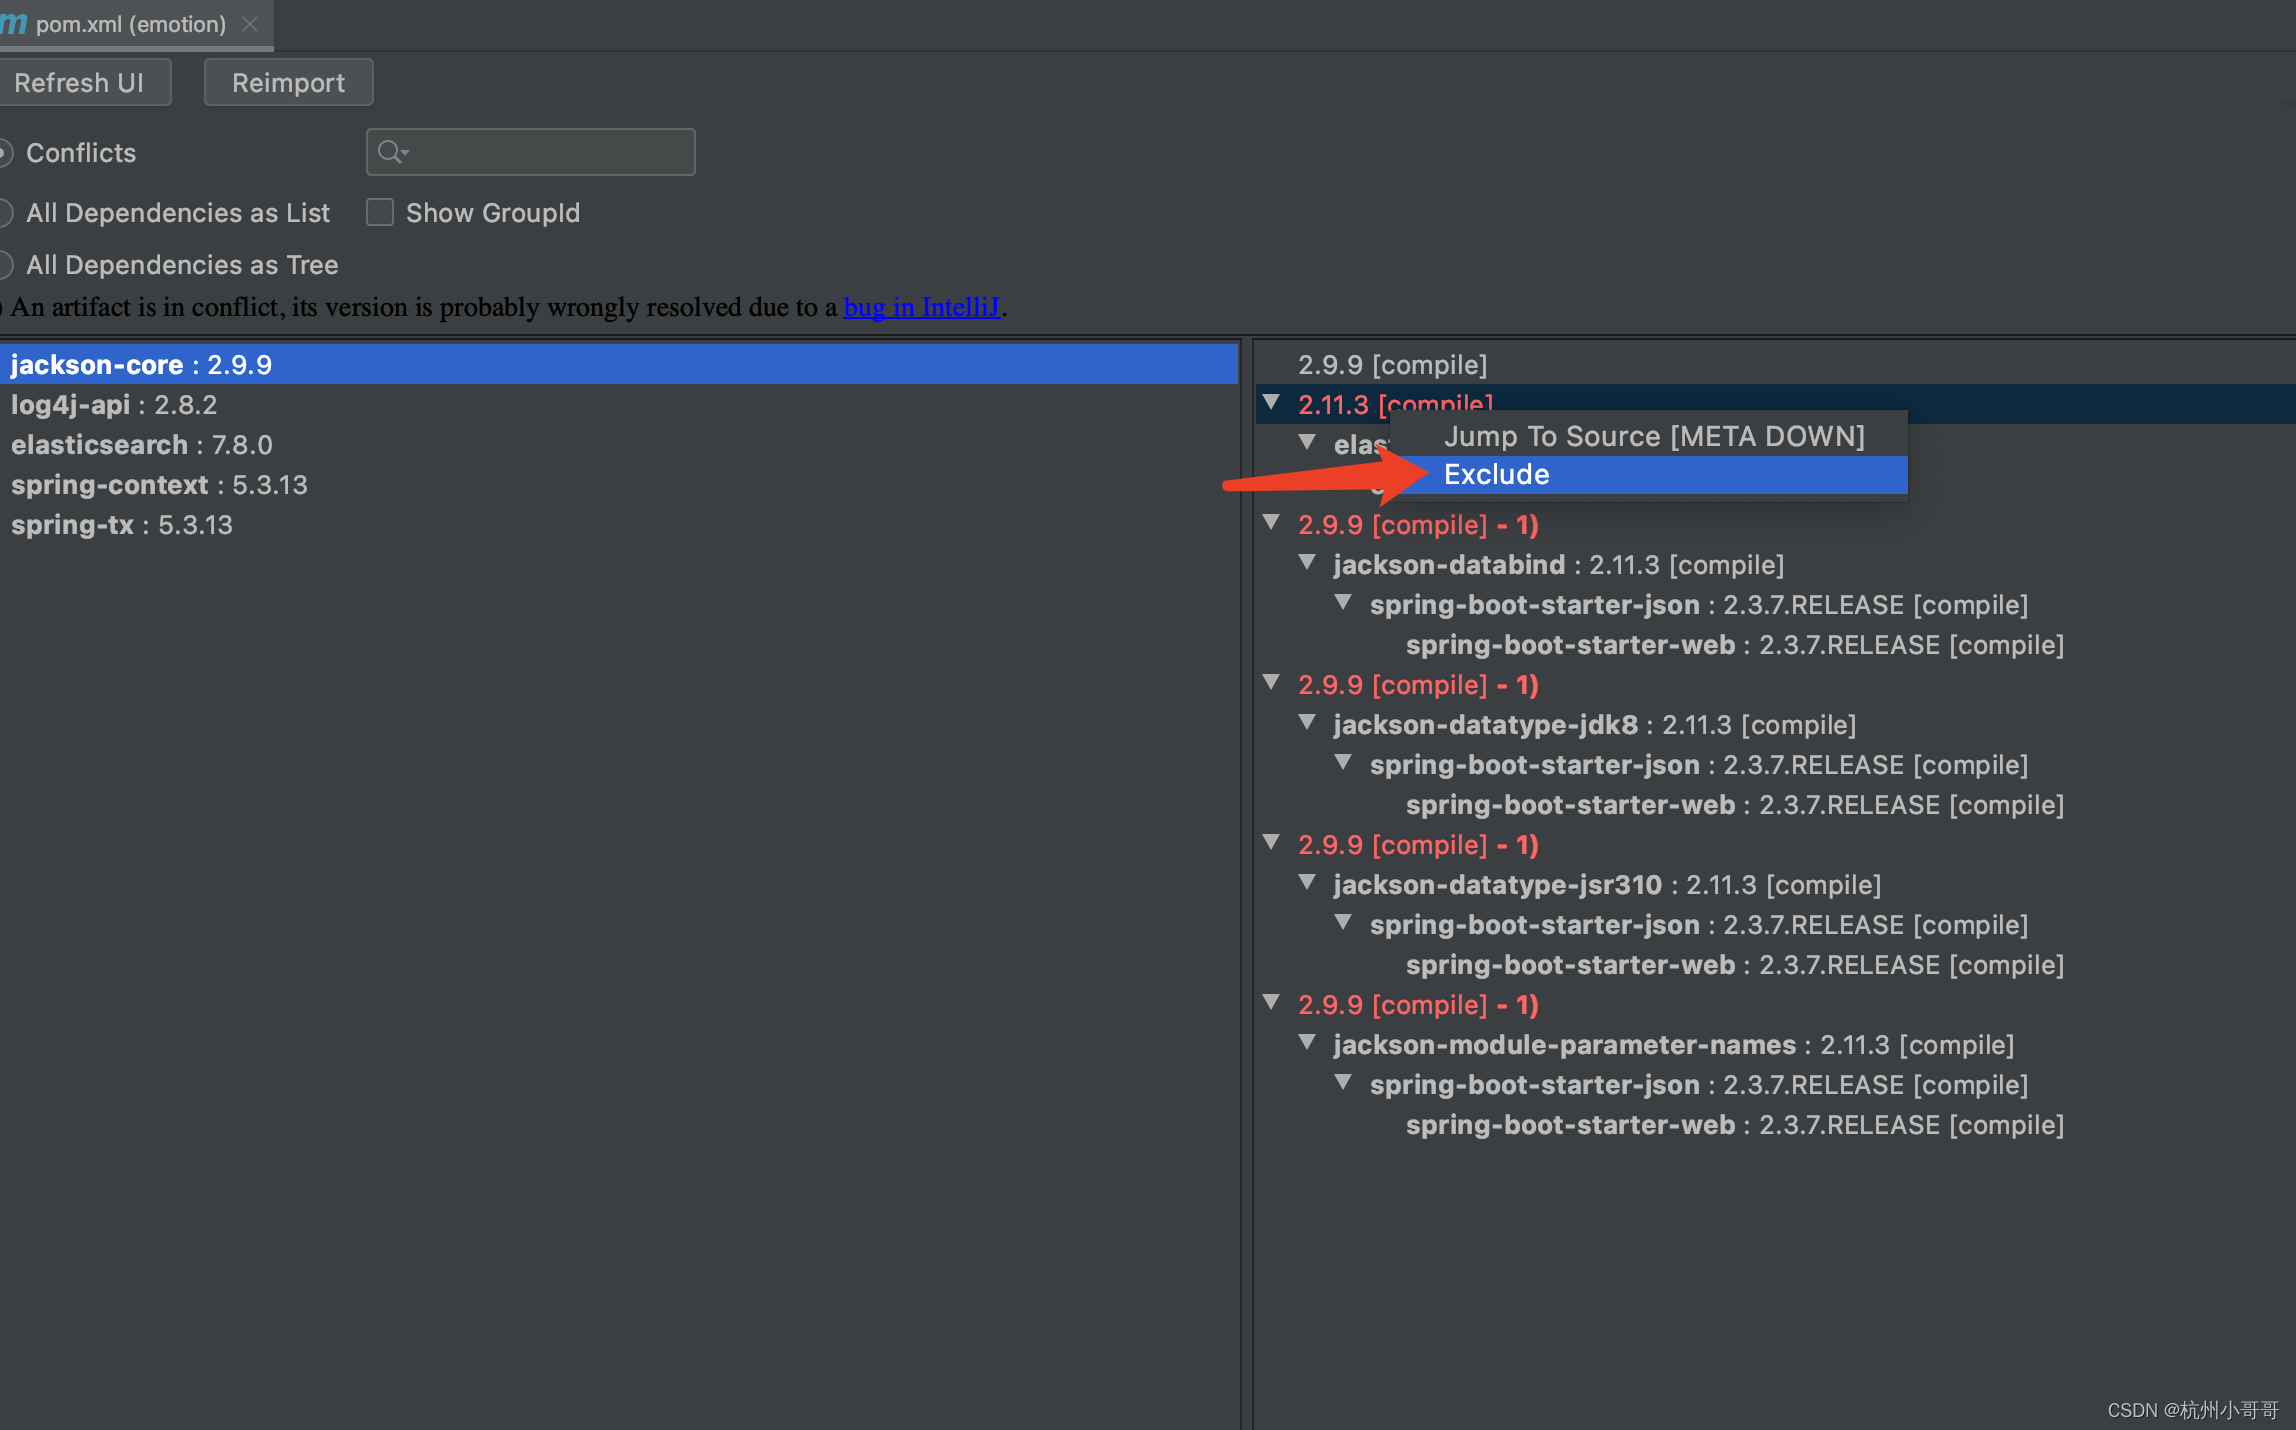Select Jump To Source in context menu

1653,435
